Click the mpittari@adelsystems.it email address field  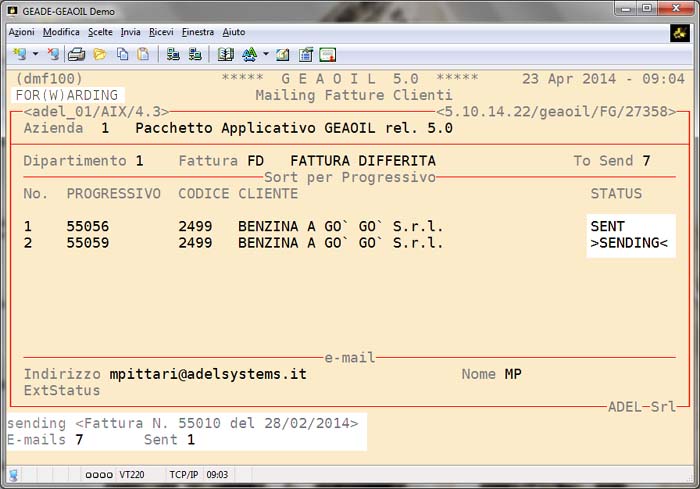click(207, 374)
